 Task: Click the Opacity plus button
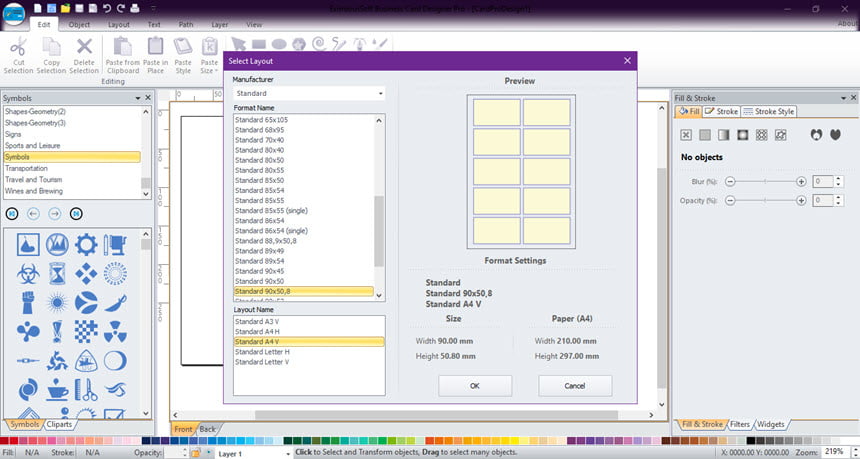tap(801, 200)
